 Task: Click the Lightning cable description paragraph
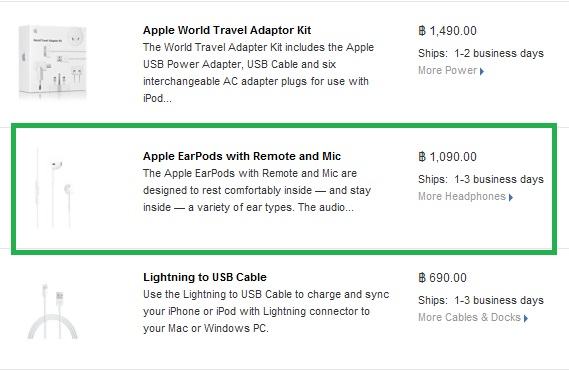click(x=266, y=311)
